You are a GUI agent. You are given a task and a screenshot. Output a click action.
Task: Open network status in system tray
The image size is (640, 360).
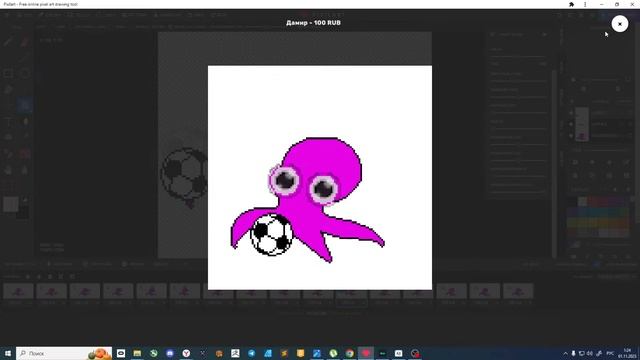(x=582, y=353)
